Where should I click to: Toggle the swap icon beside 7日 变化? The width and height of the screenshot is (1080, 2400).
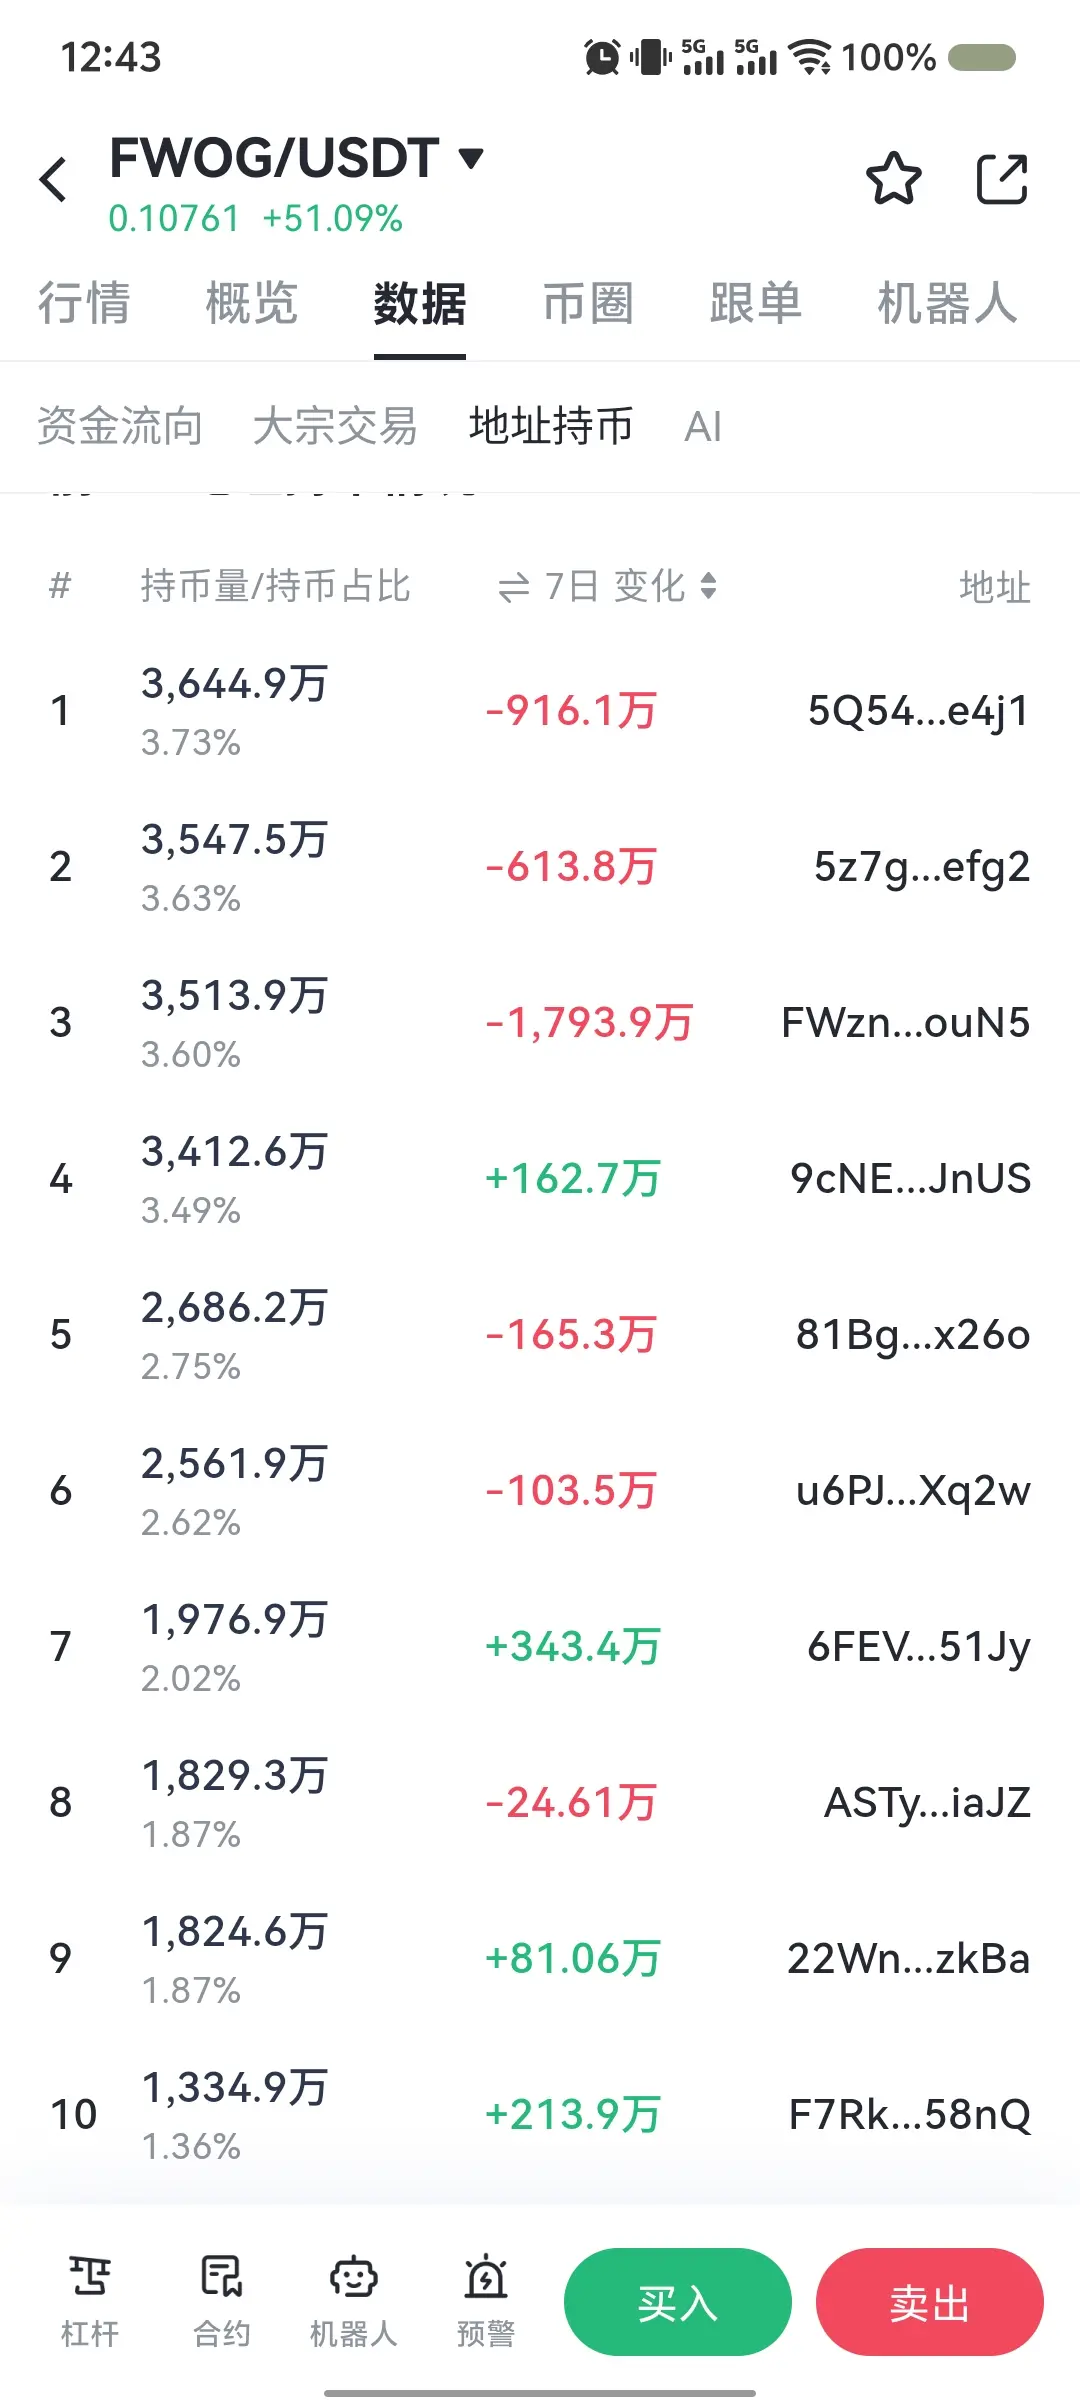[x=514, y=587]
